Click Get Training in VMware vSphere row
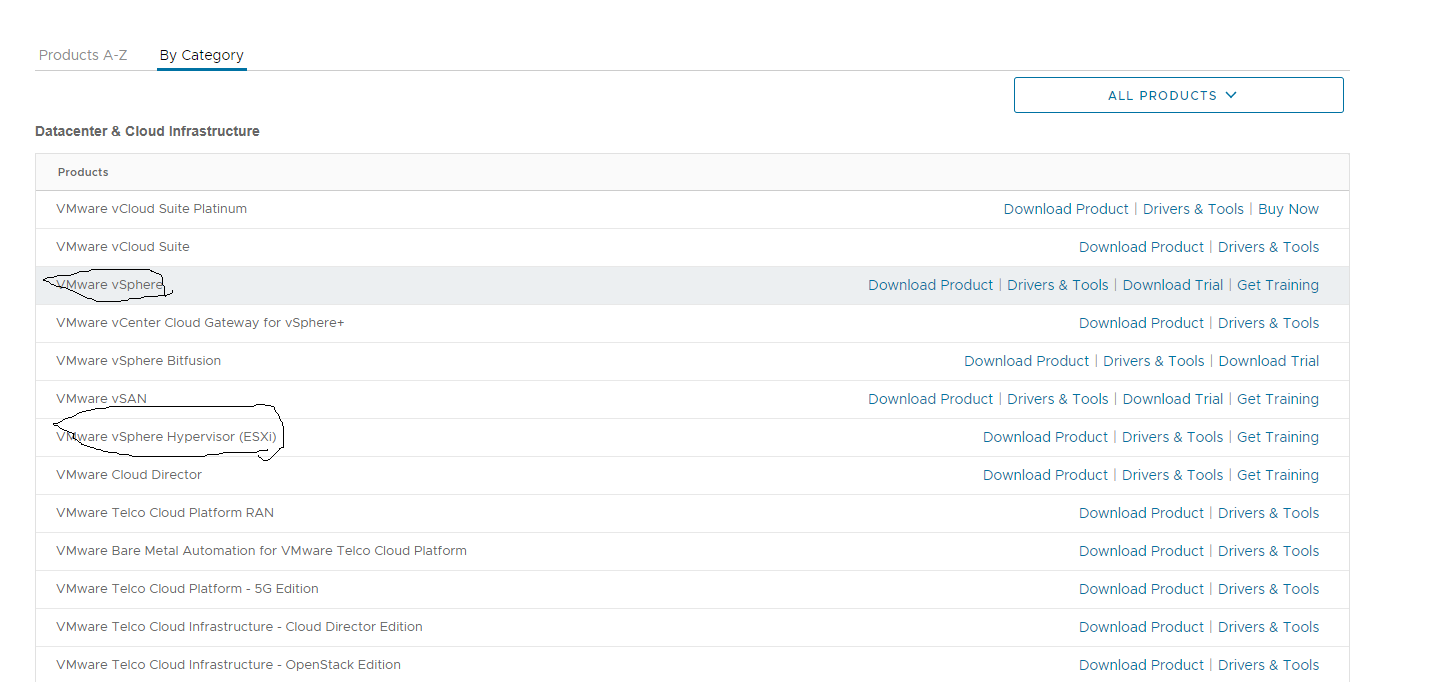 (x=1278, y=285)
